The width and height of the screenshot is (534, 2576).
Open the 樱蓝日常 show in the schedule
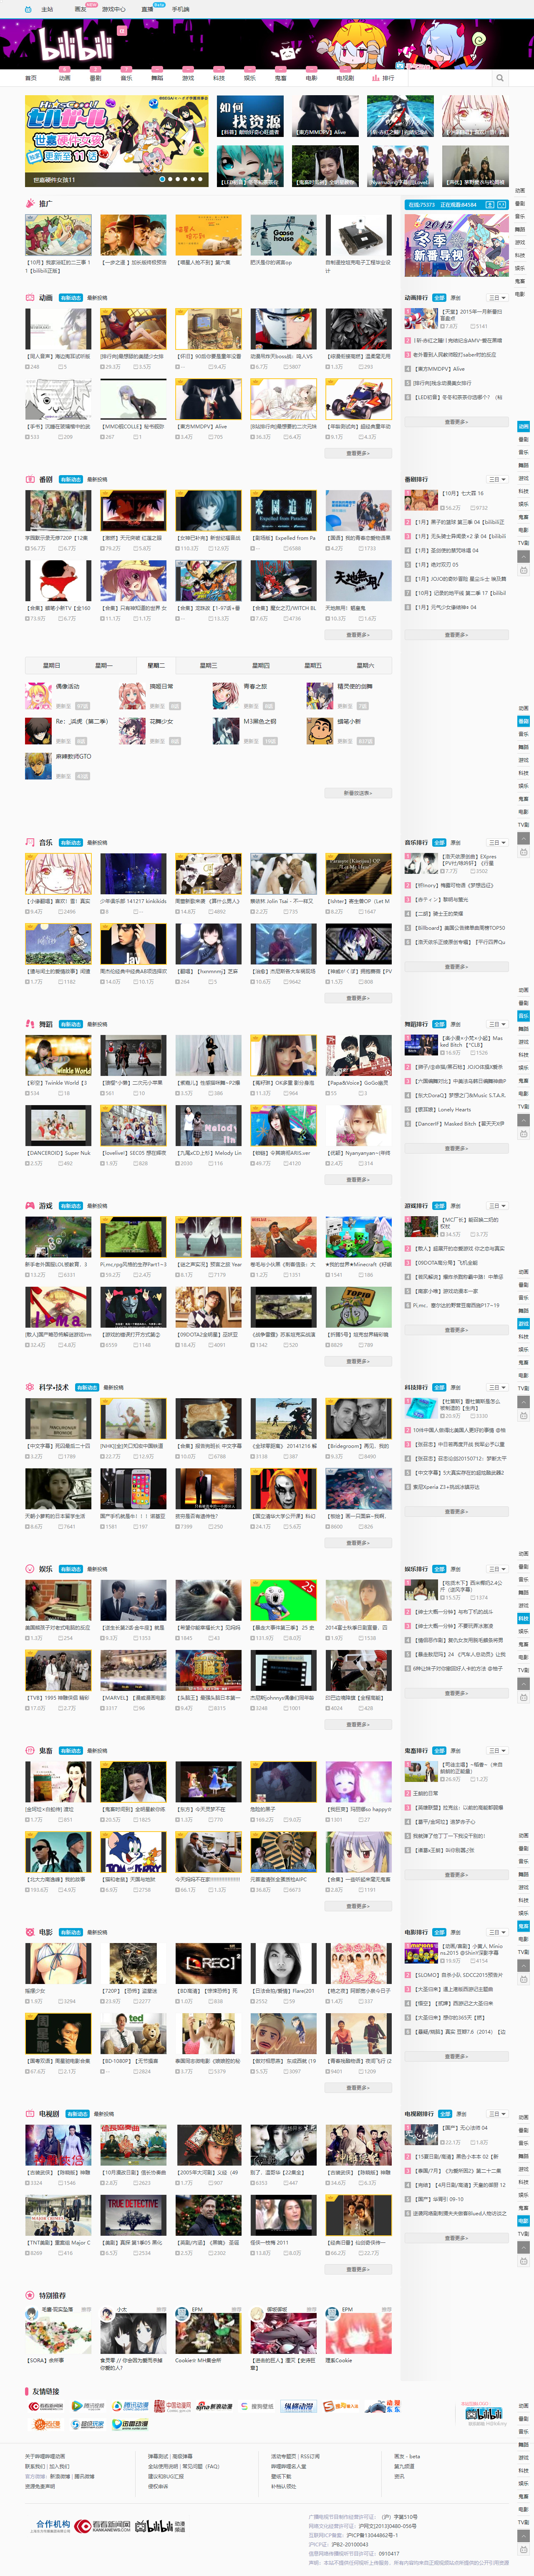point(161,687)
